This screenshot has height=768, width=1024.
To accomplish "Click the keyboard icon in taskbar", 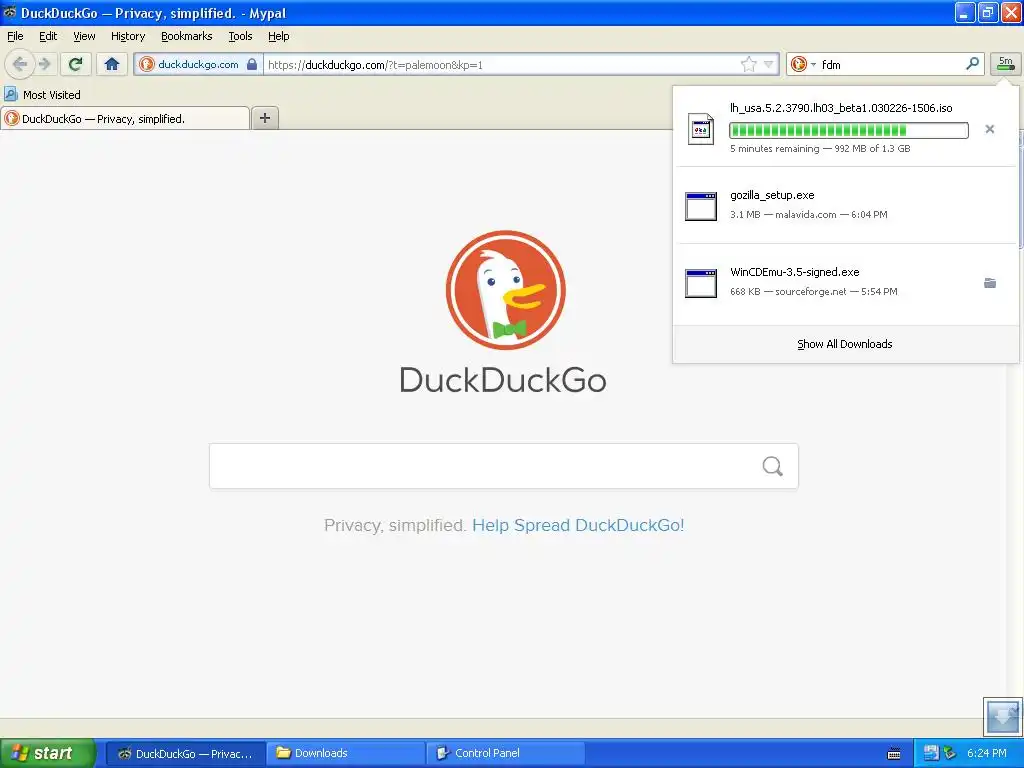I will [x=894, y=754].
